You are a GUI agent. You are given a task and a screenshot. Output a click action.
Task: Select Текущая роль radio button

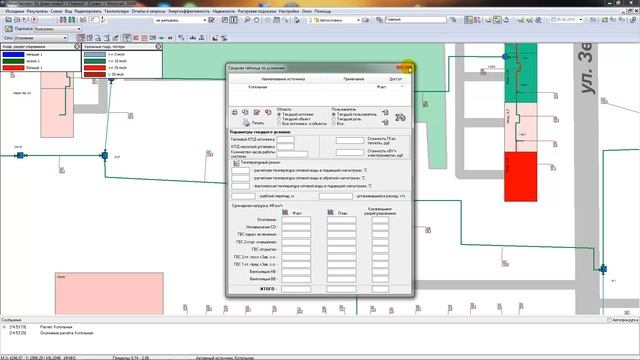tap(333, 119)
